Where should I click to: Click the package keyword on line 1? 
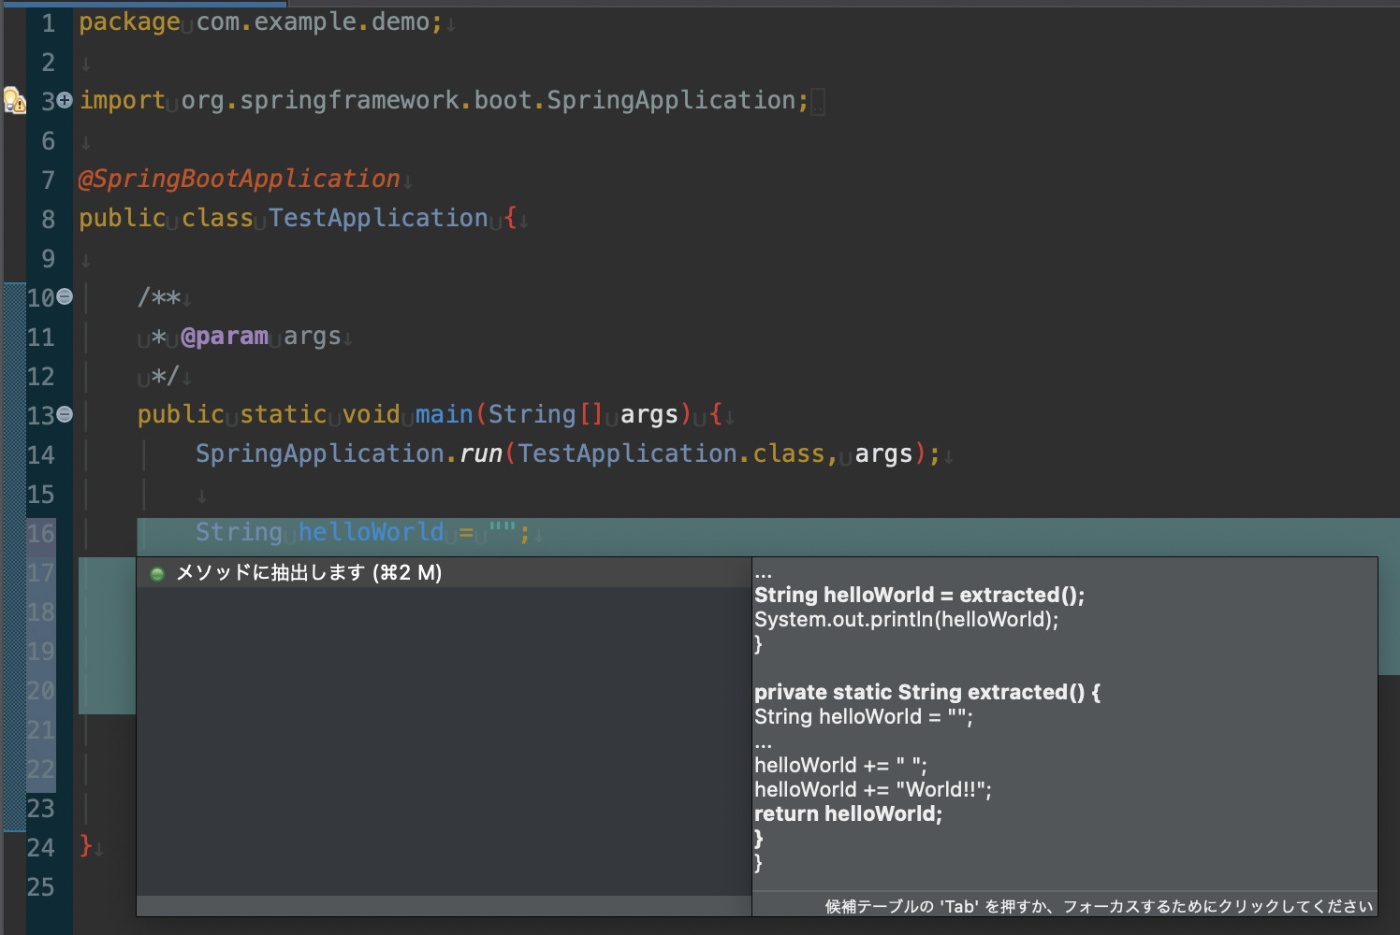130,22
